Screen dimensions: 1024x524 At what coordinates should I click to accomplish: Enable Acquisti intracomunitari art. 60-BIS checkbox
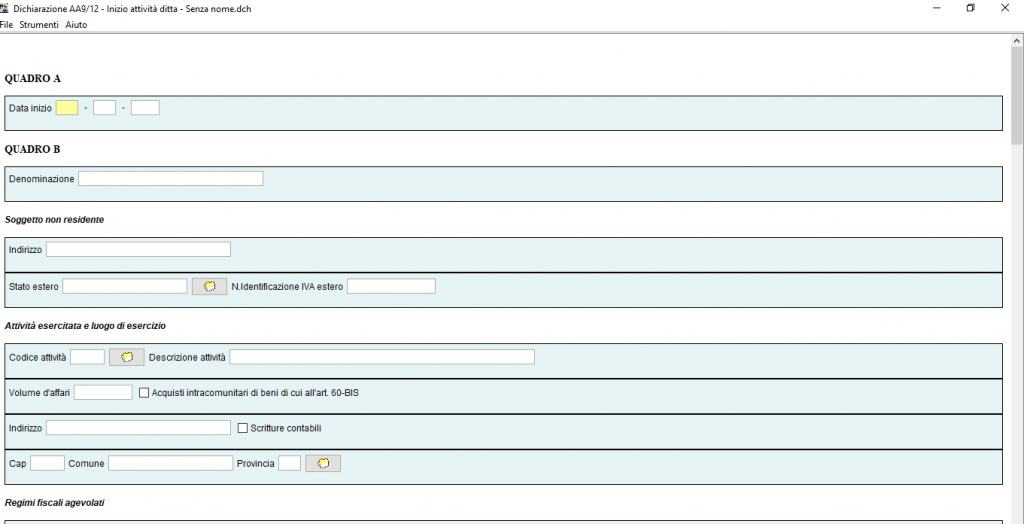click(x=144, y=393)
